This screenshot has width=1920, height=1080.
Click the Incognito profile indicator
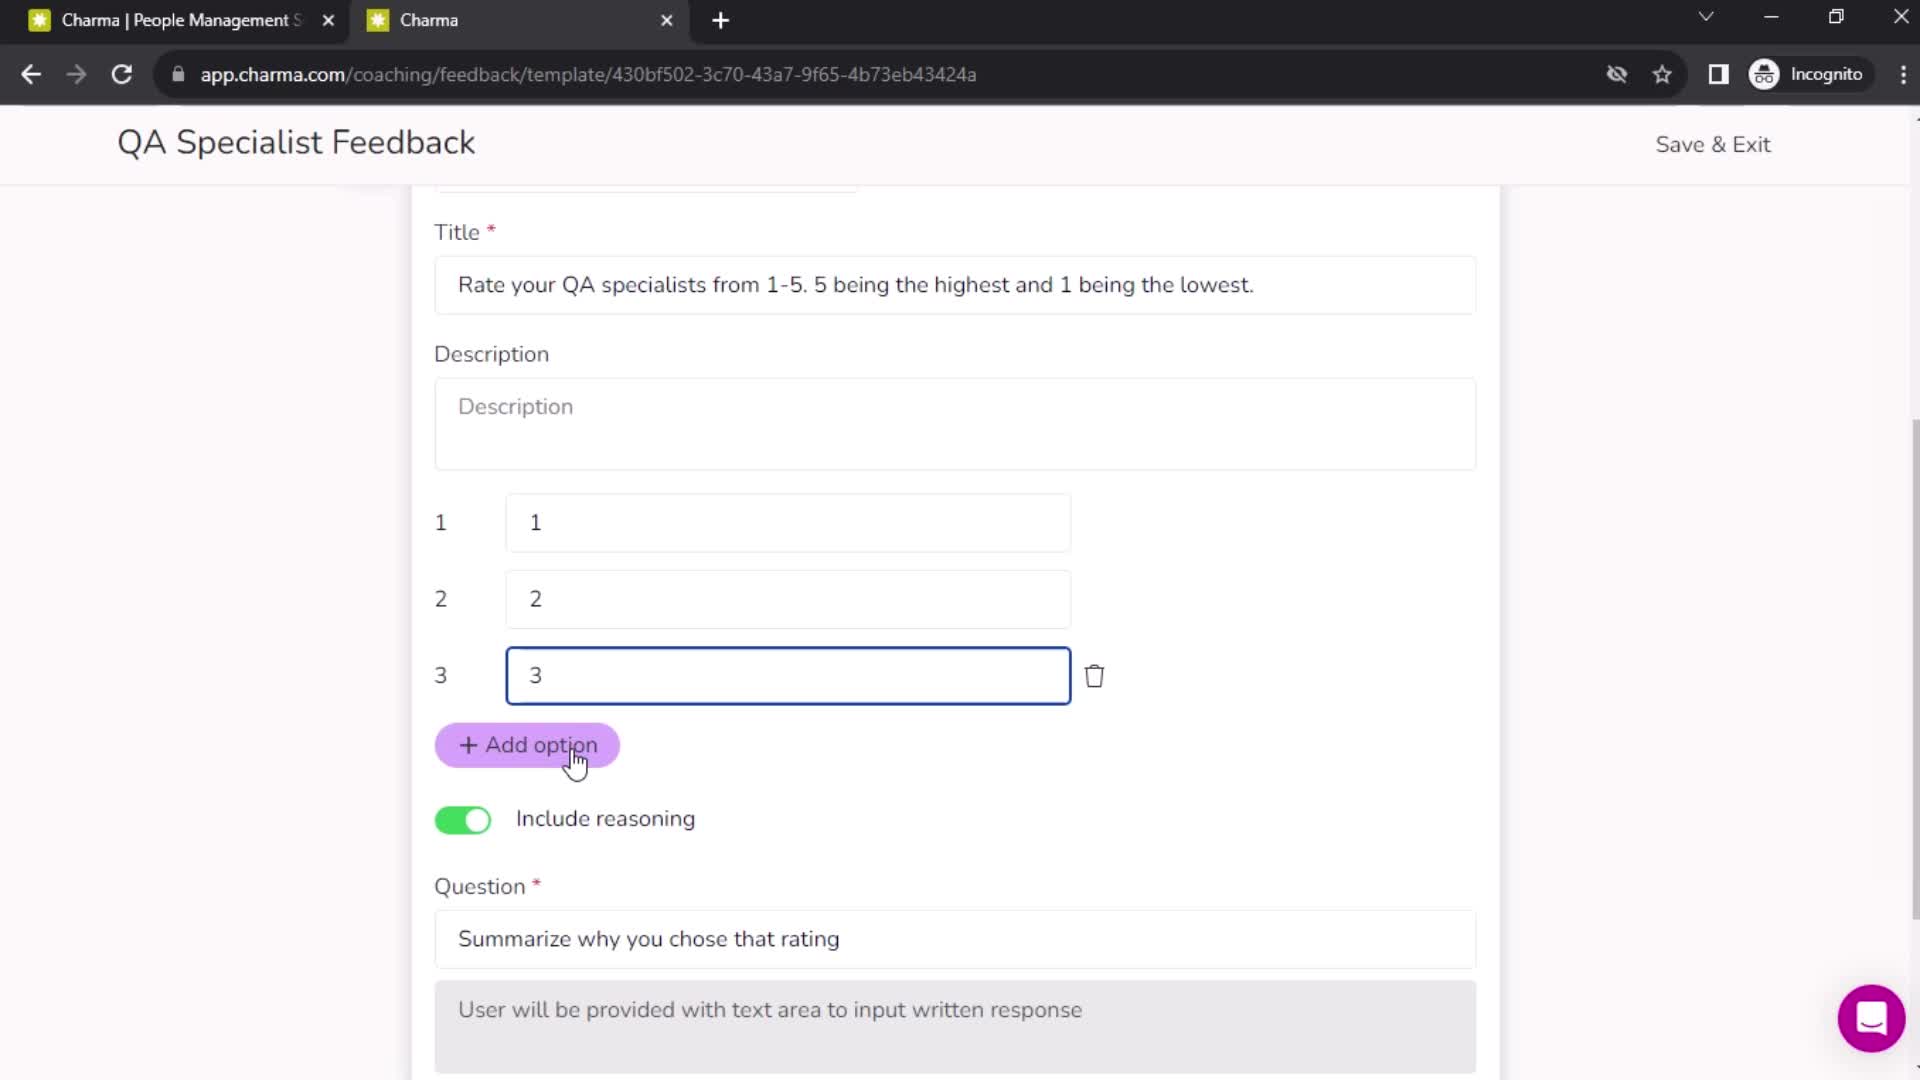tap(1809, 74)
